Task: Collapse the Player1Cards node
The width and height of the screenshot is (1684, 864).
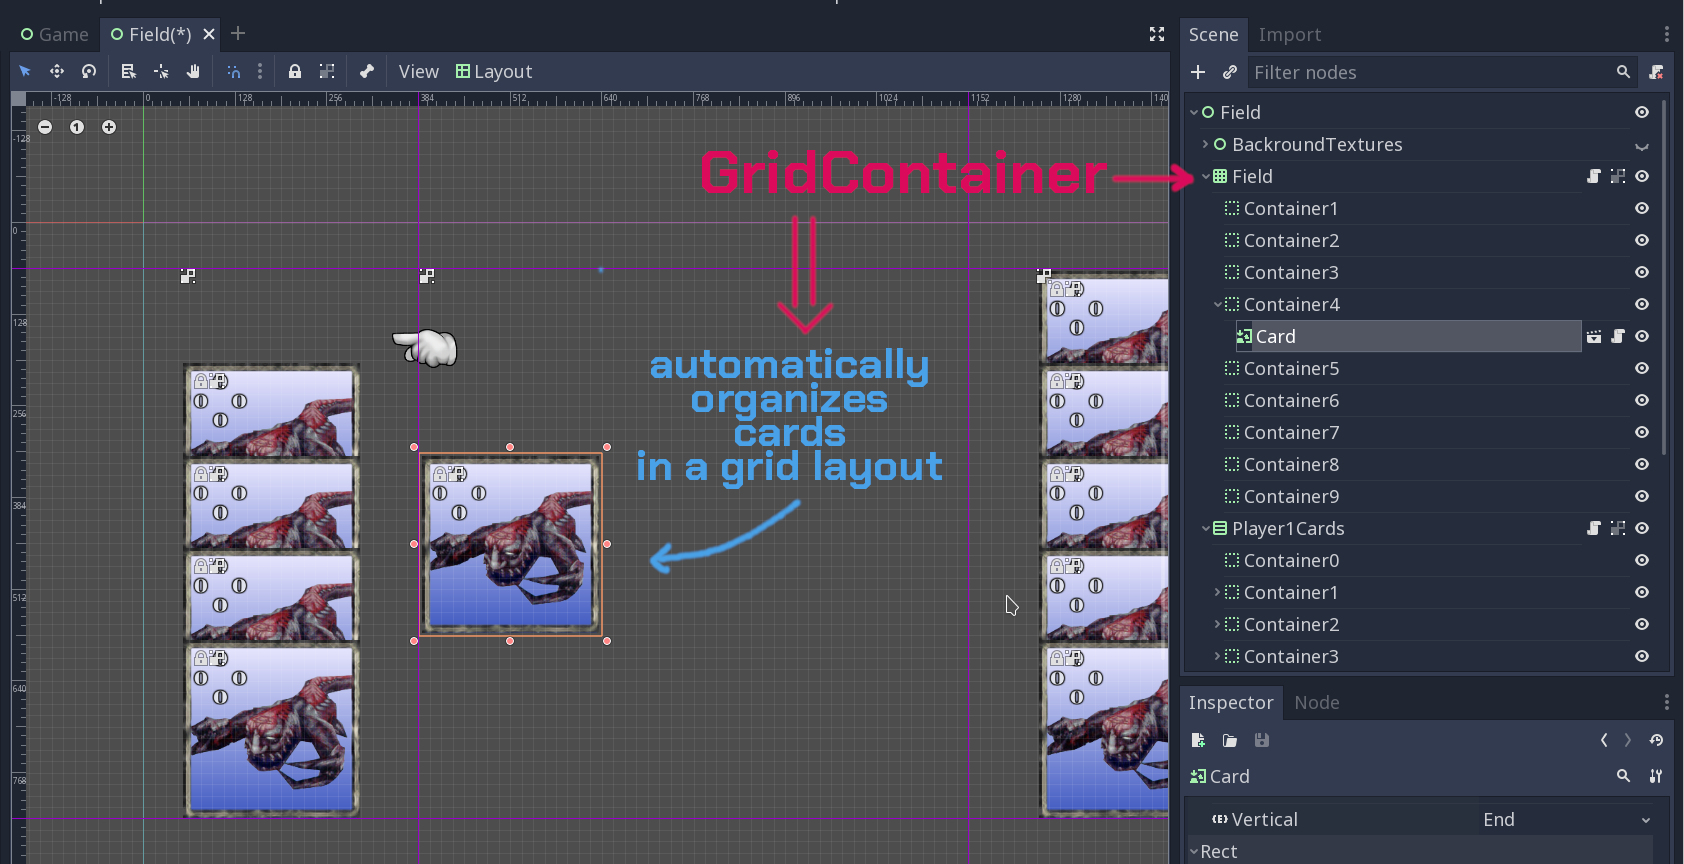Action: (x=1205, y=528)
